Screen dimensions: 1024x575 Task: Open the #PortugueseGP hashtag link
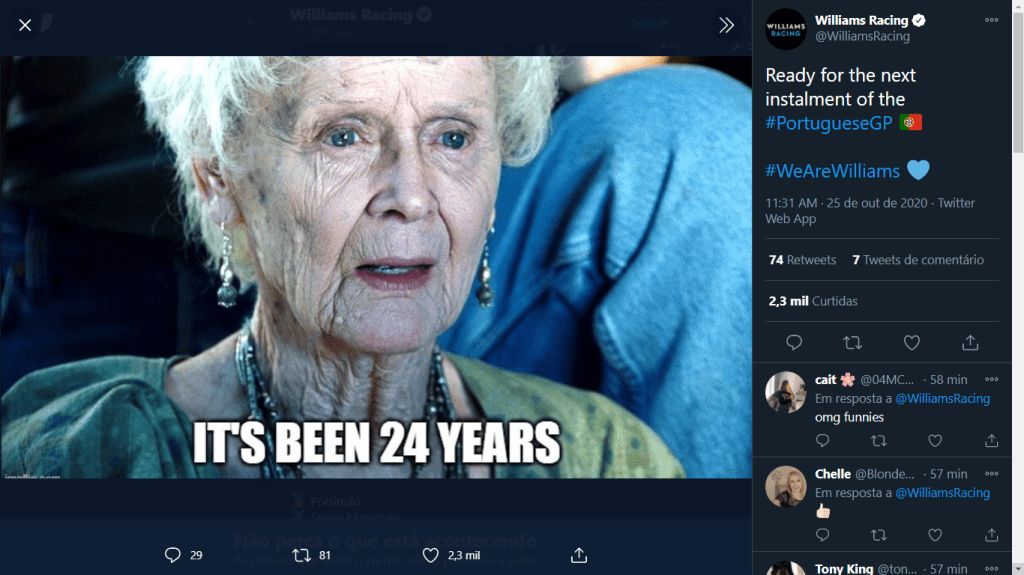coord(829,123)
